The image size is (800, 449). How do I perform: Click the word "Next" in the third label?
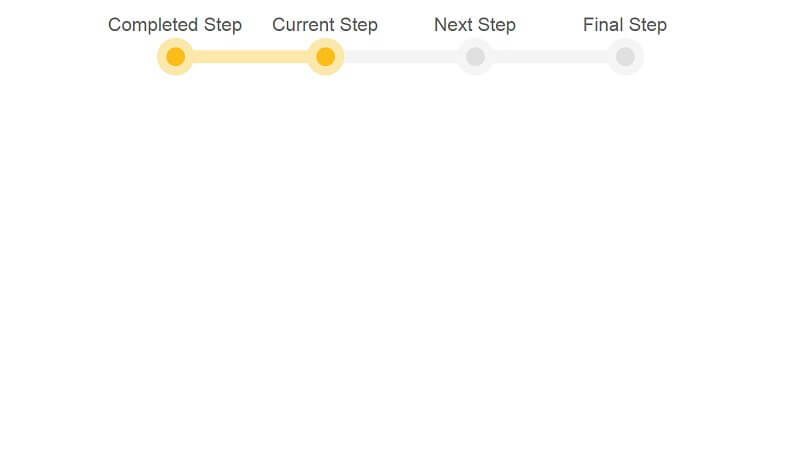[453, 24]
